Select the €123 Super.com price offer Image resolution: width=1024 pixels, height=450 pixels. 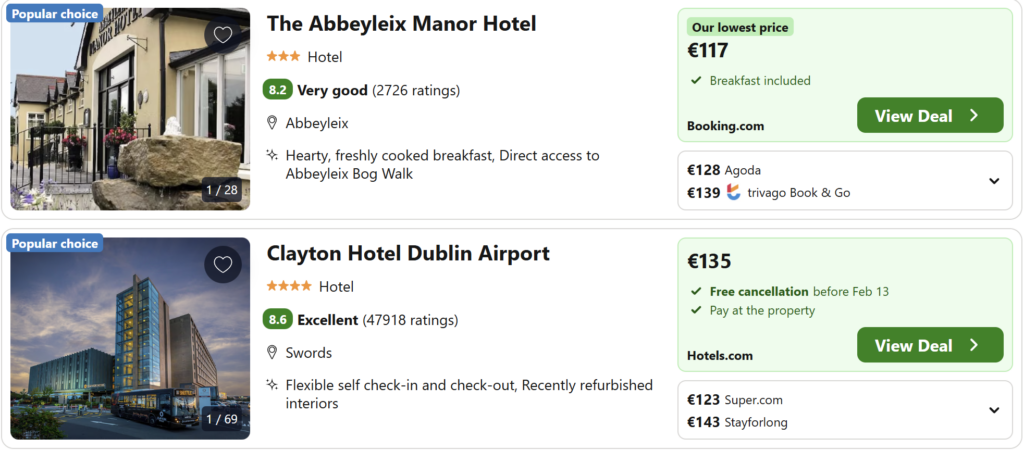(733, 400)
